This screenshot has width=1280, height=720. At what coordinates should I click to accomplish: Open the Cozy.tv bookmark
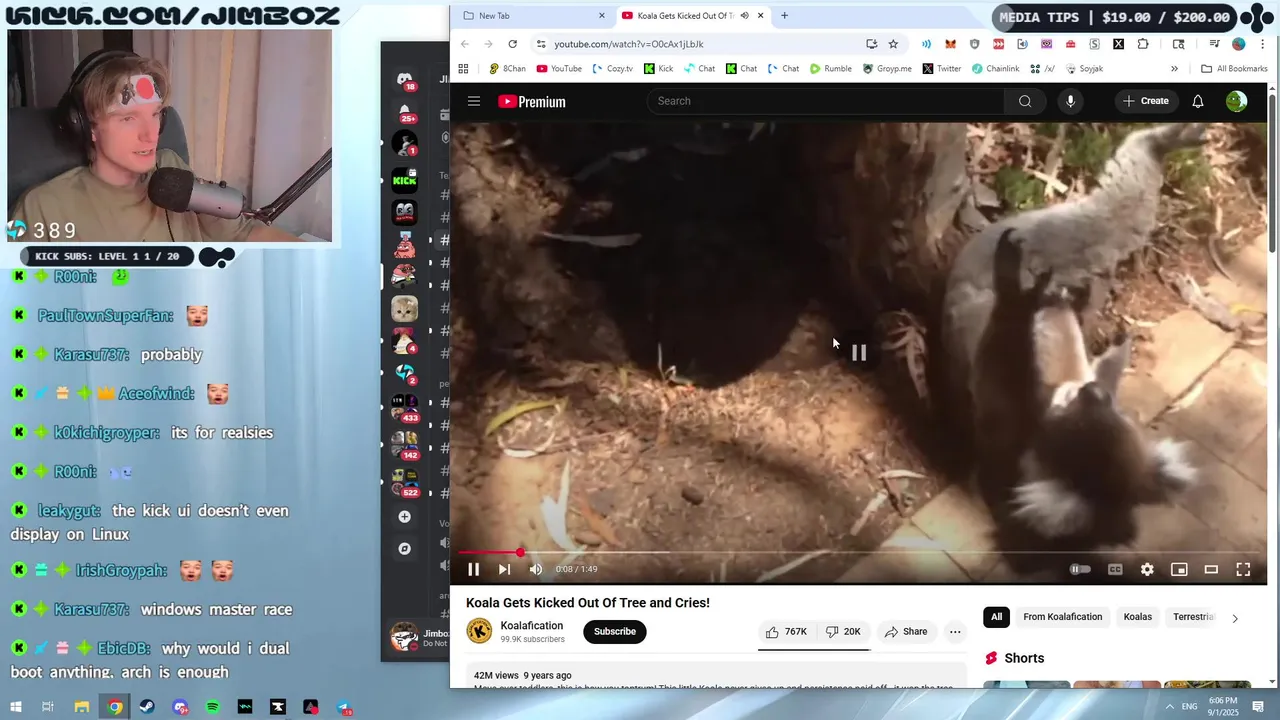612,69
